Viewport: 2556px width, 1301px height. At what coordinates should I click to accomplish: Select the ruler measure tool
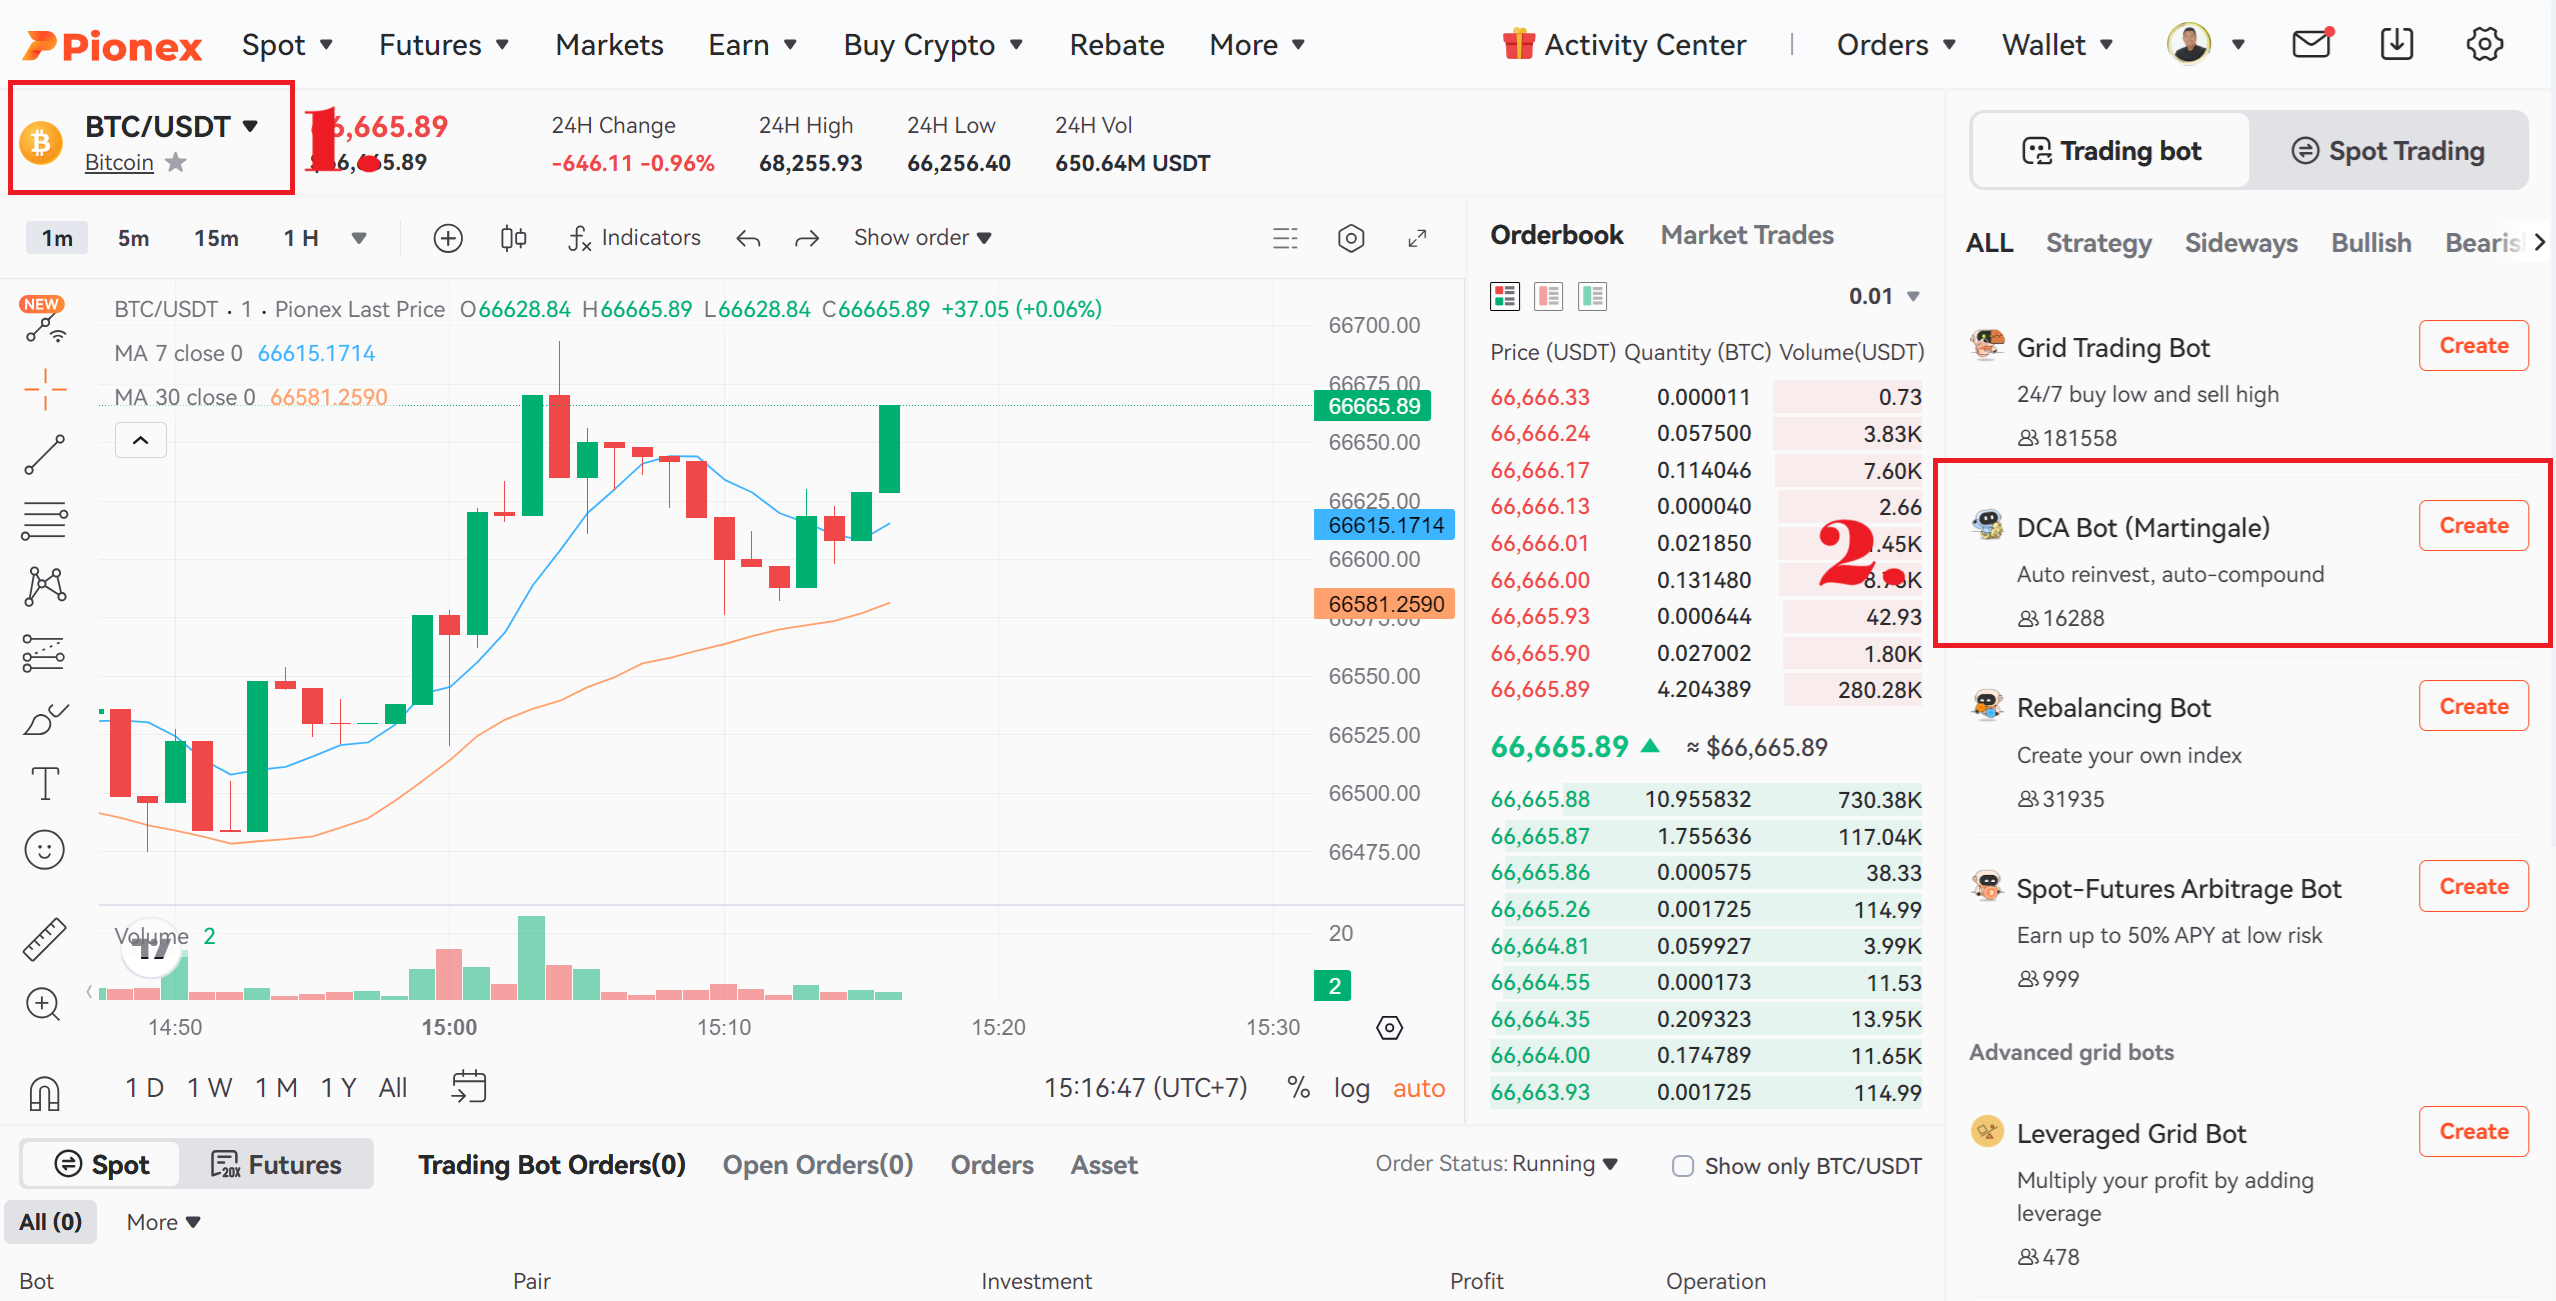[45, 939]
